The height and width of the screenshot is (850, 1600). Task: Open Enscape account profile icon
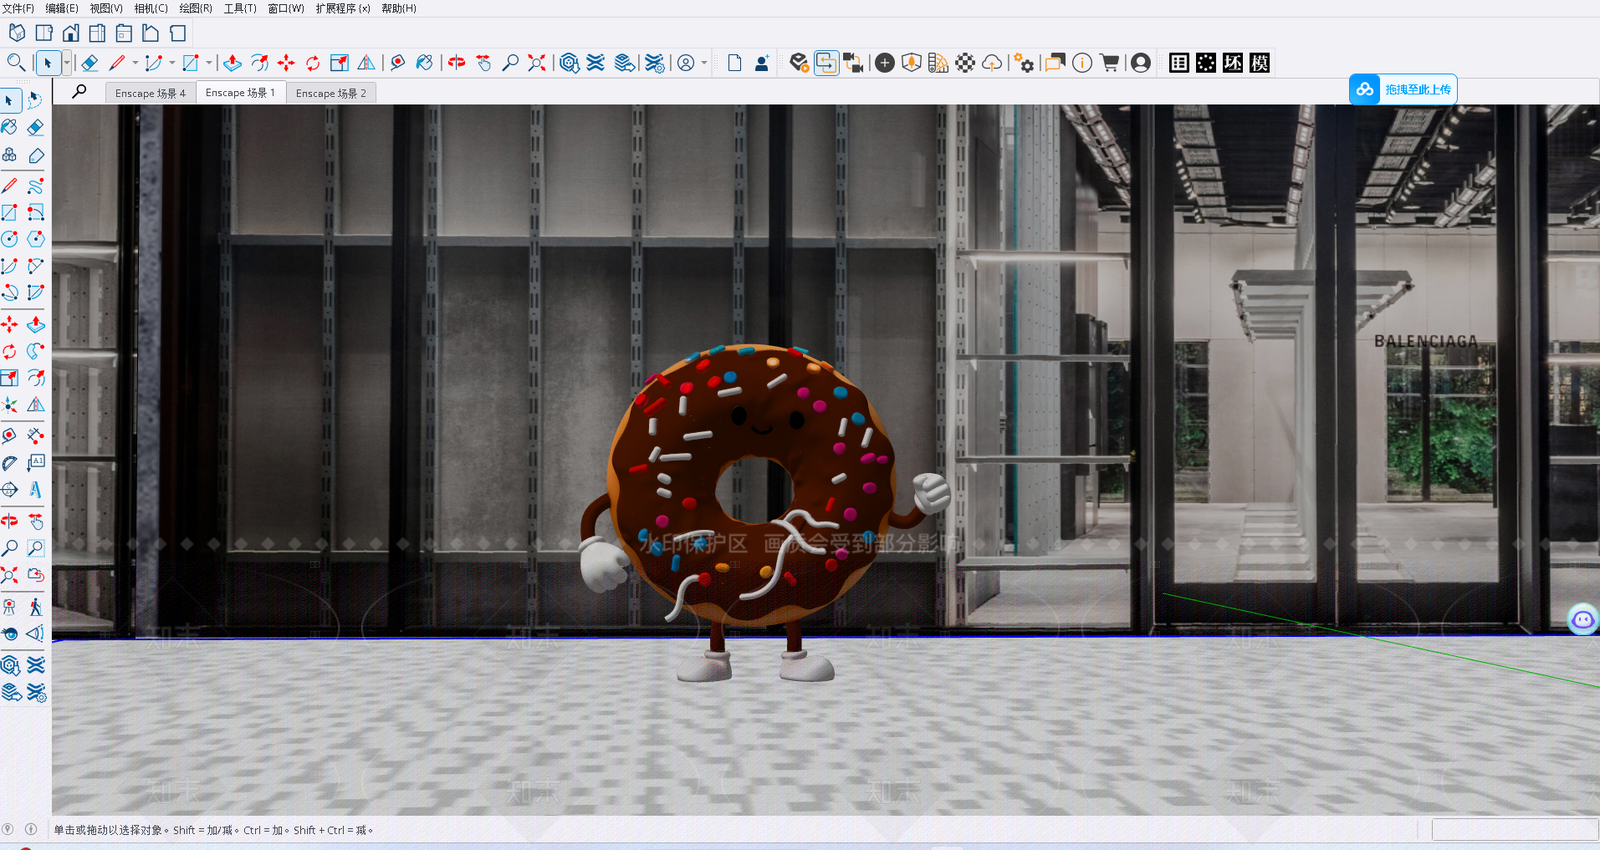(x=1140, y=63)
